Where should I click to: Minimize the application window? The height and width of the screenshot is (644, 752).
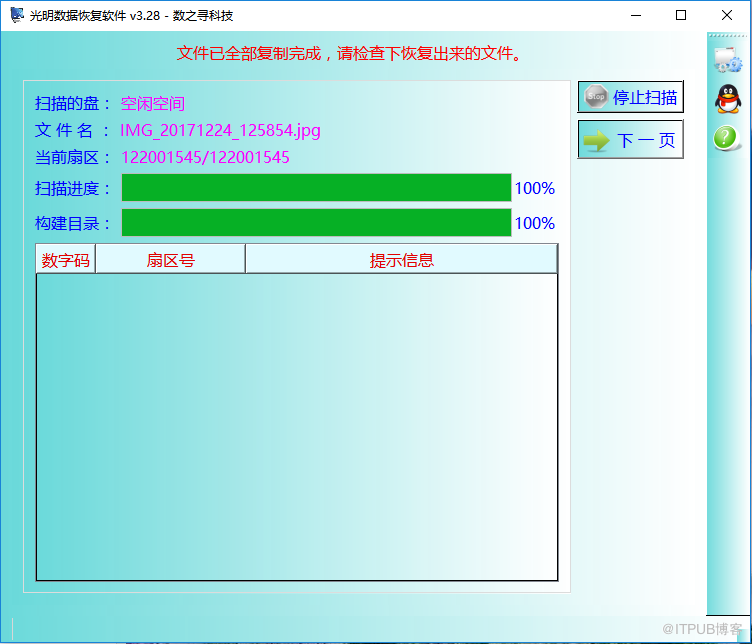point(636,15)
